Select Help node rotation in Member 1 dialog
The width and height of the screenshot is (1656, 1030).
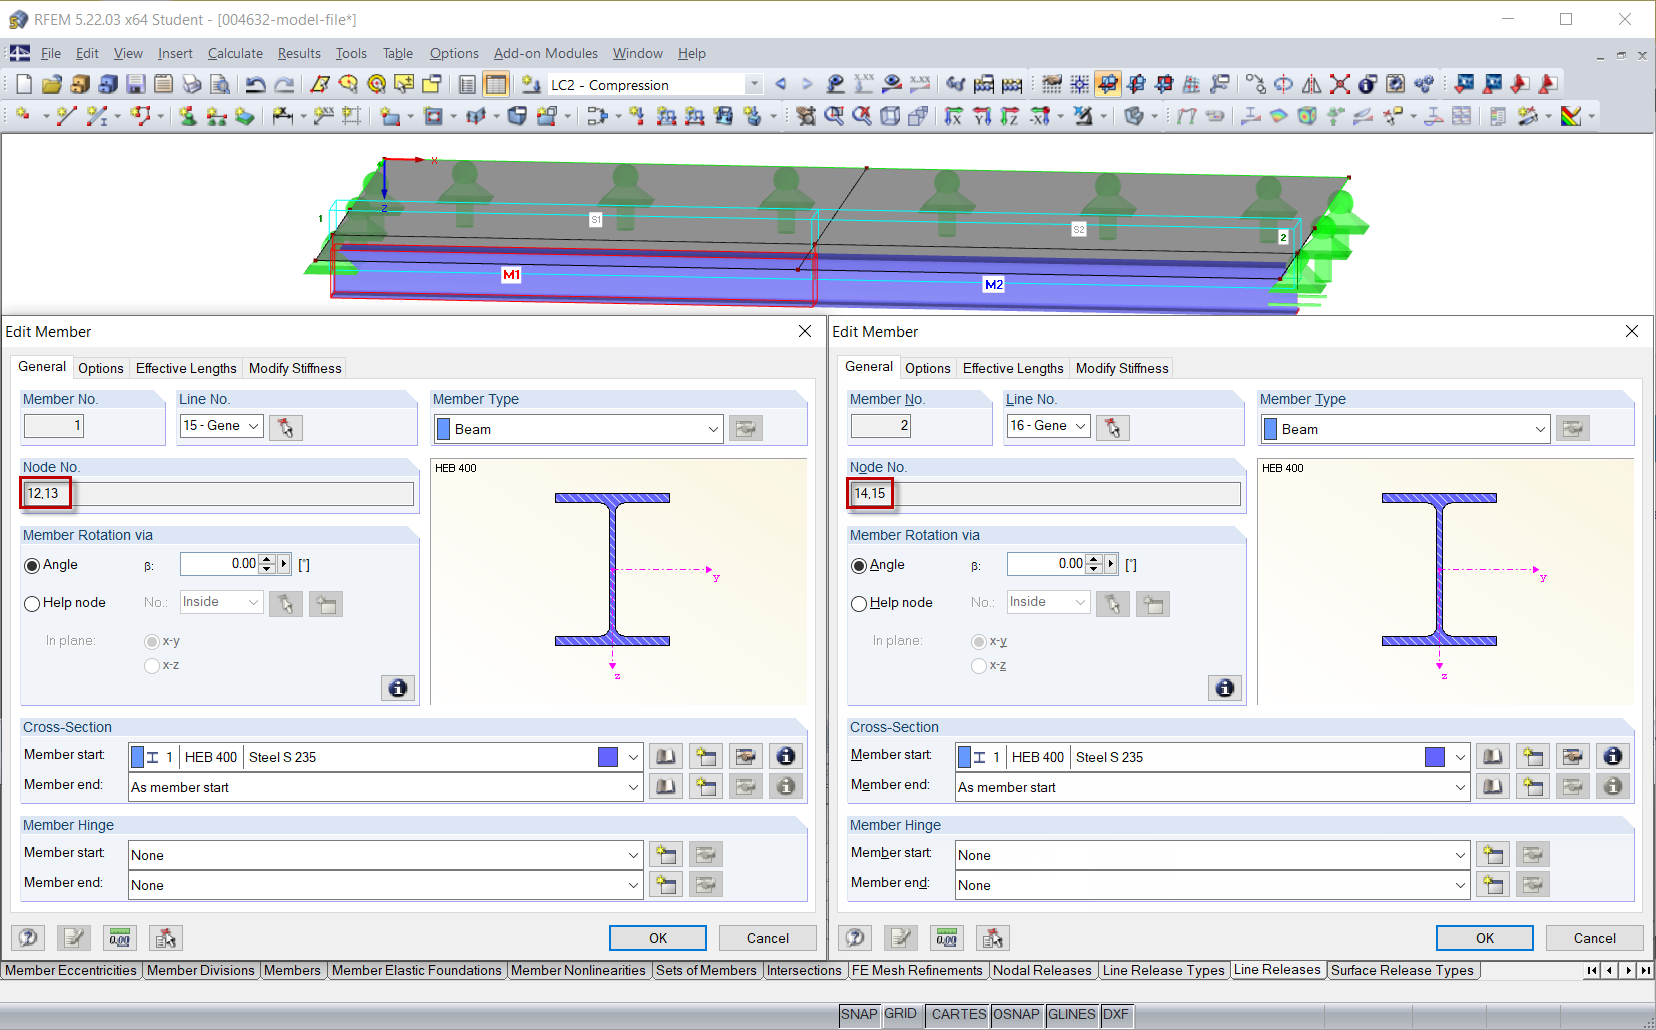[x=32, y=603]
